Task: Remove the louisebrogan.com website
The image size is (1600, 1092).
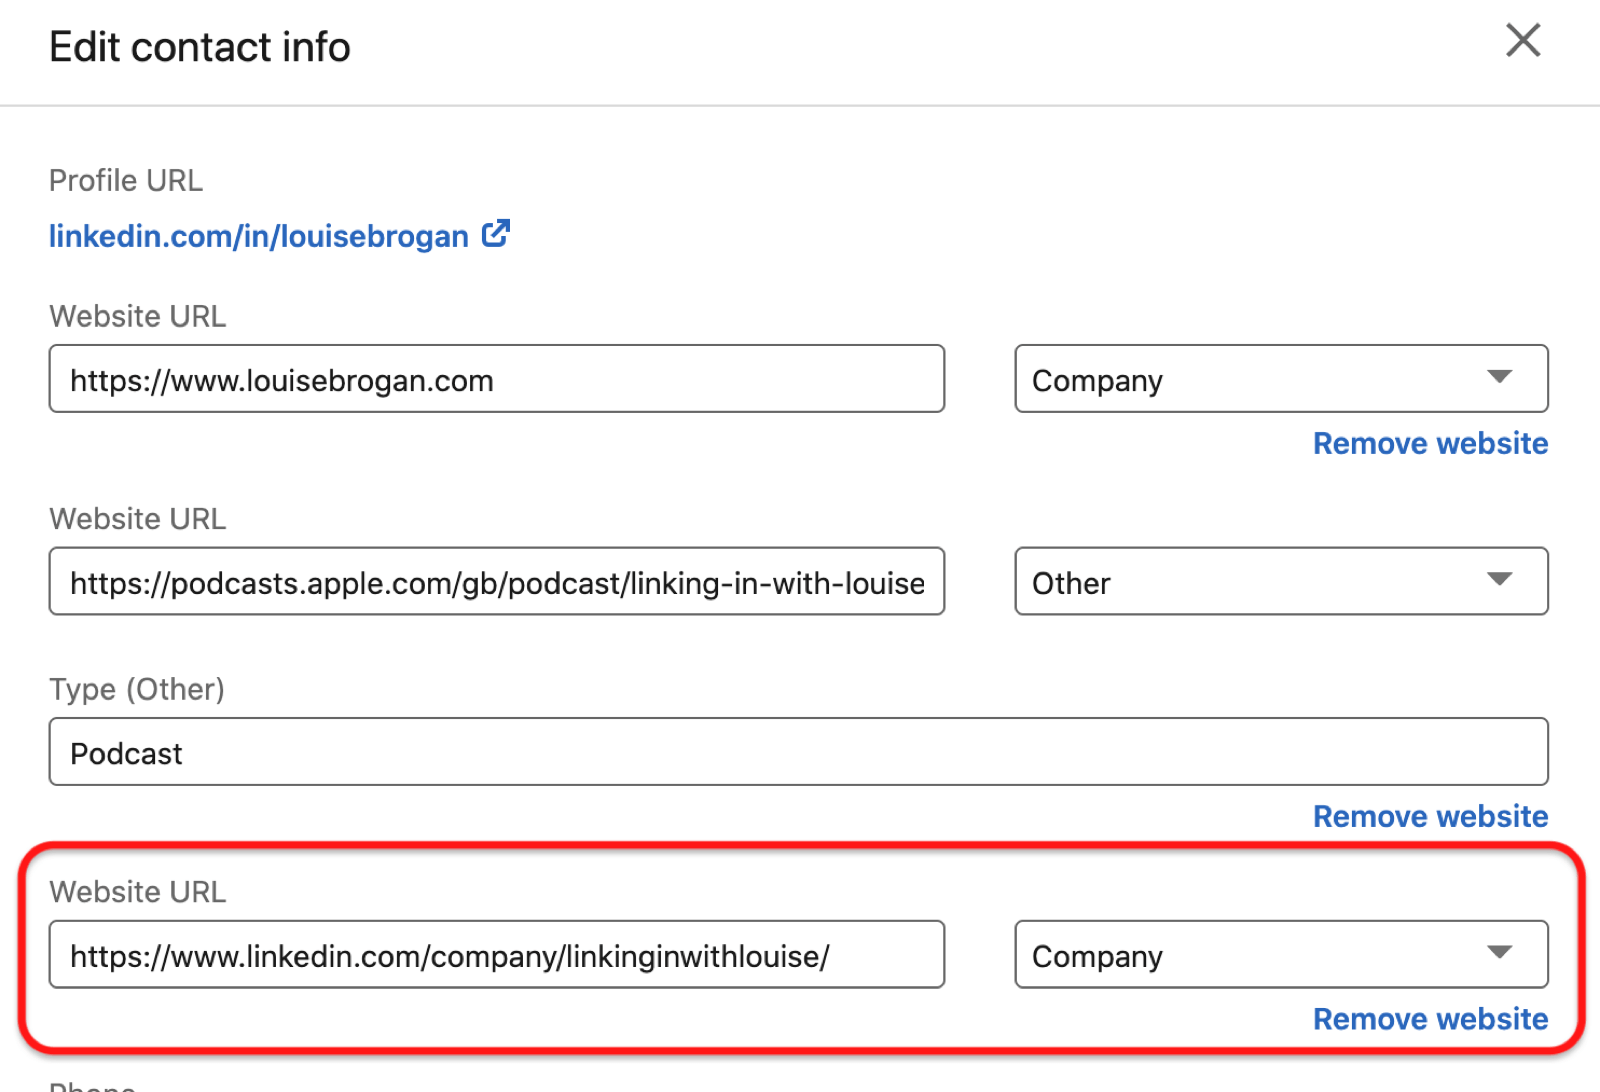Action: pos(1429,443)
